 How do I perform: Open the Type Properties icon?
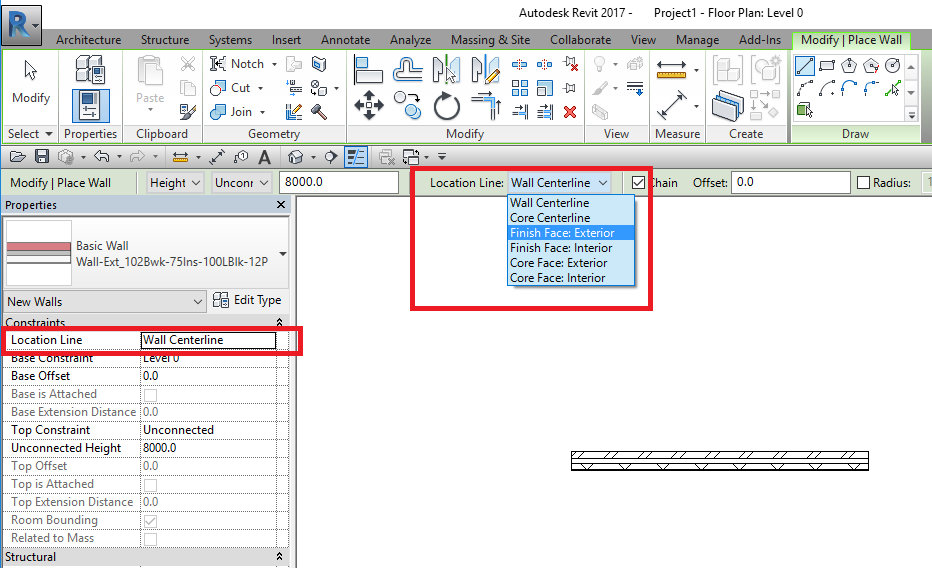[x=90, y=69]
